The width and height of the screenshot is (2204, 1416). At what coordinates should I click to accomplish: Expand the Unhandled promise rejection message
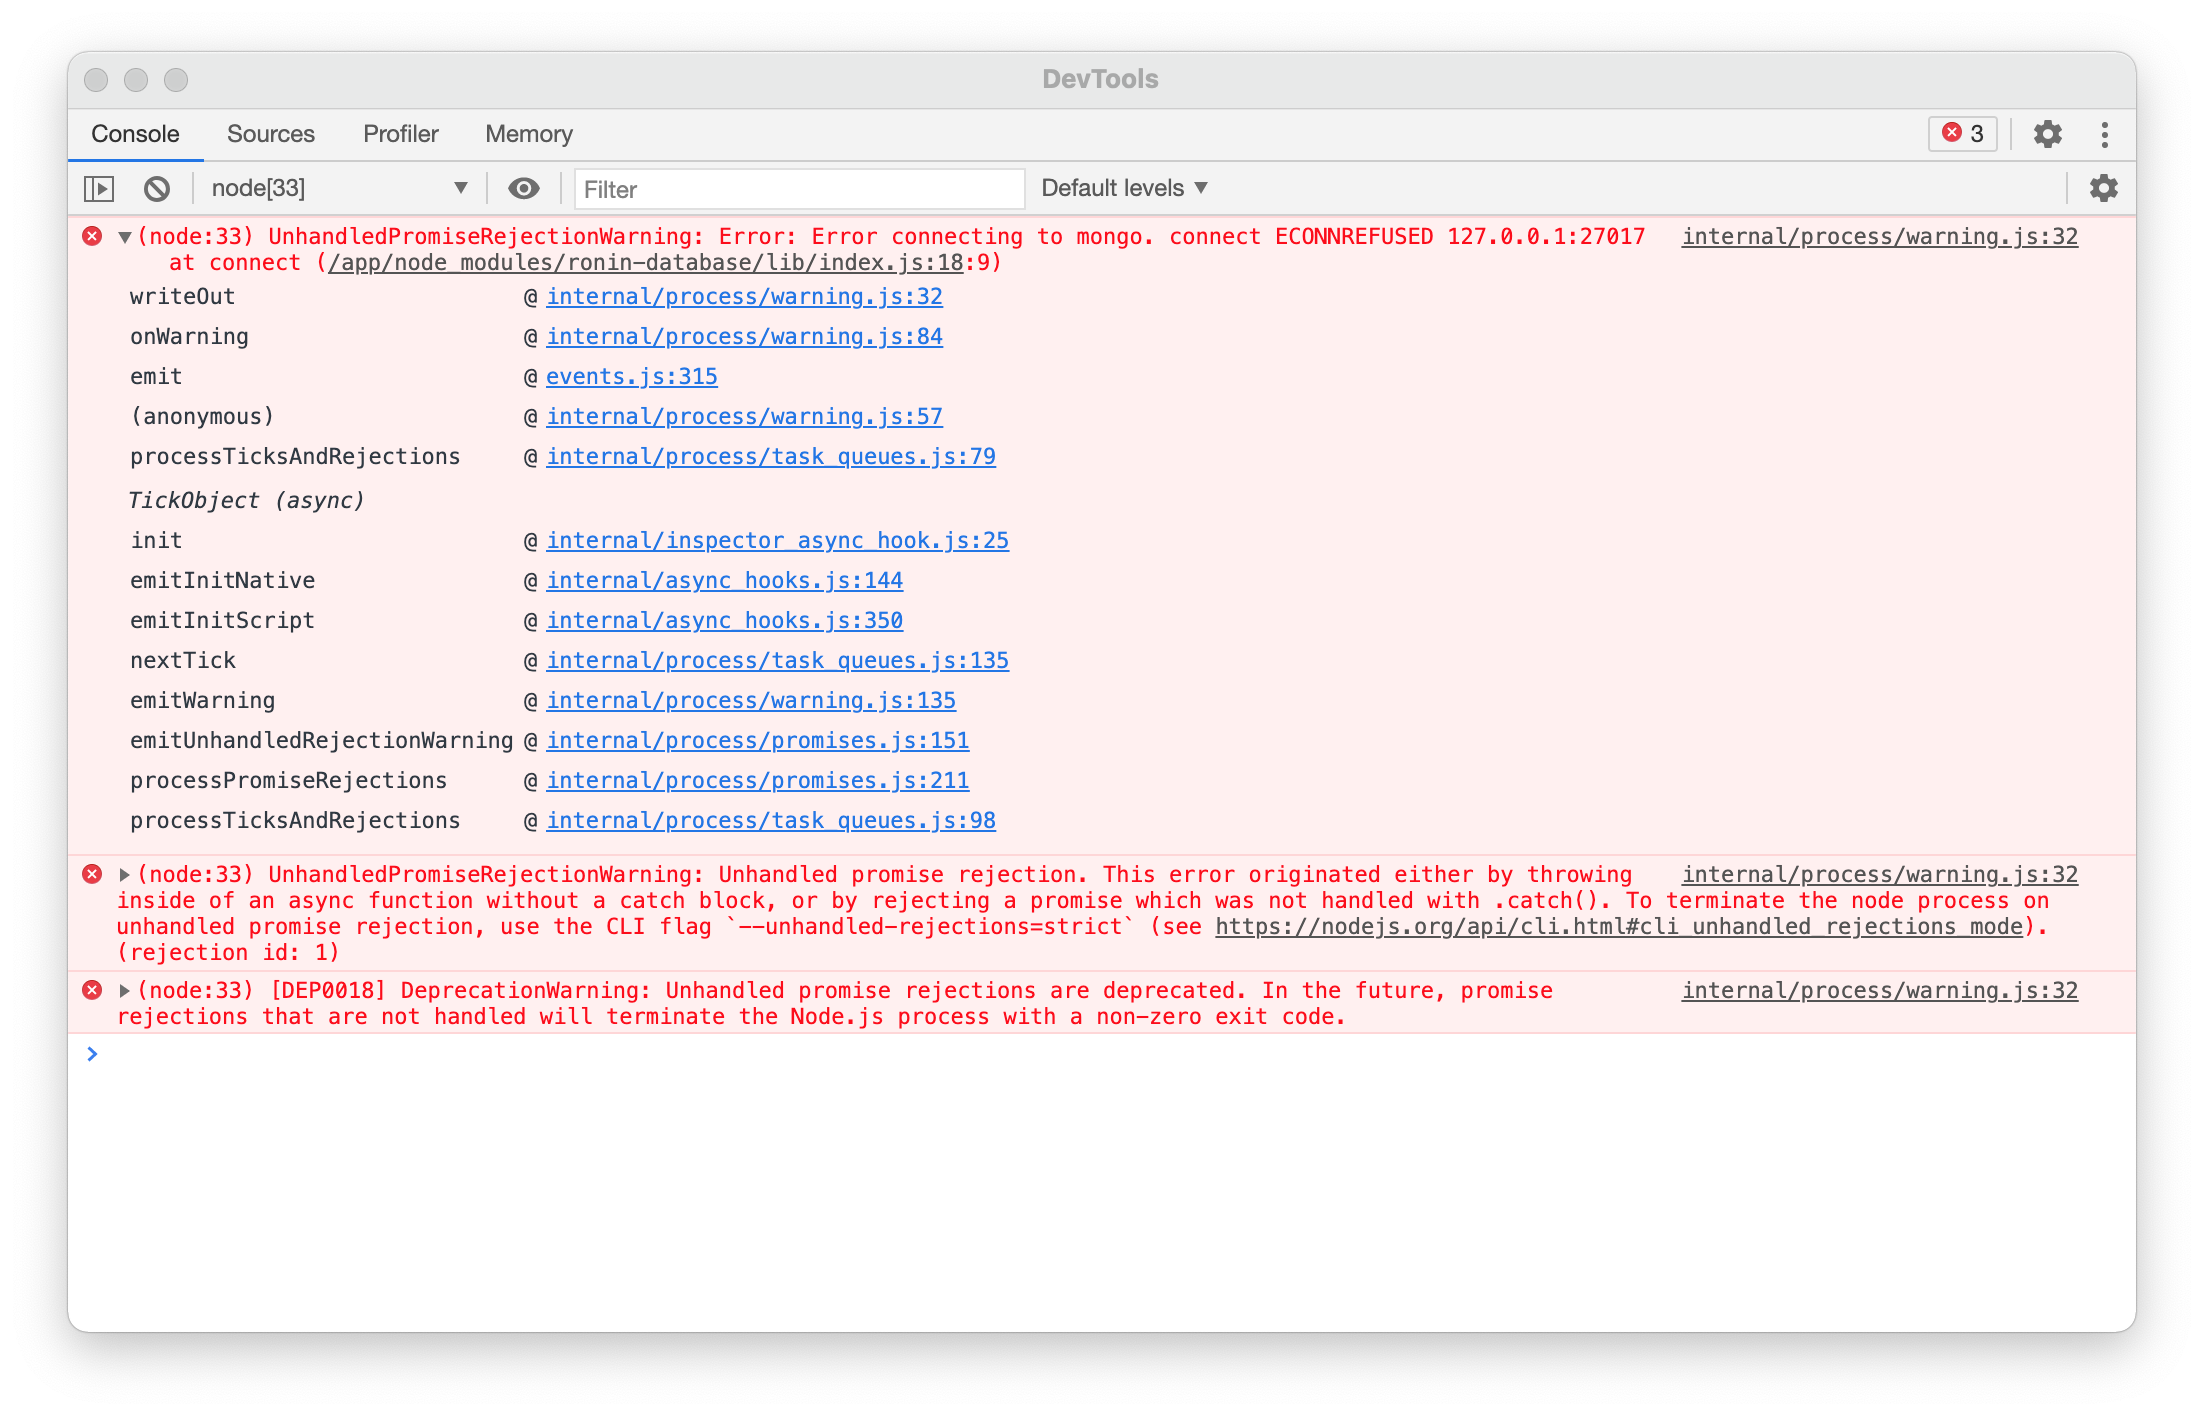[x=125, y=875]
